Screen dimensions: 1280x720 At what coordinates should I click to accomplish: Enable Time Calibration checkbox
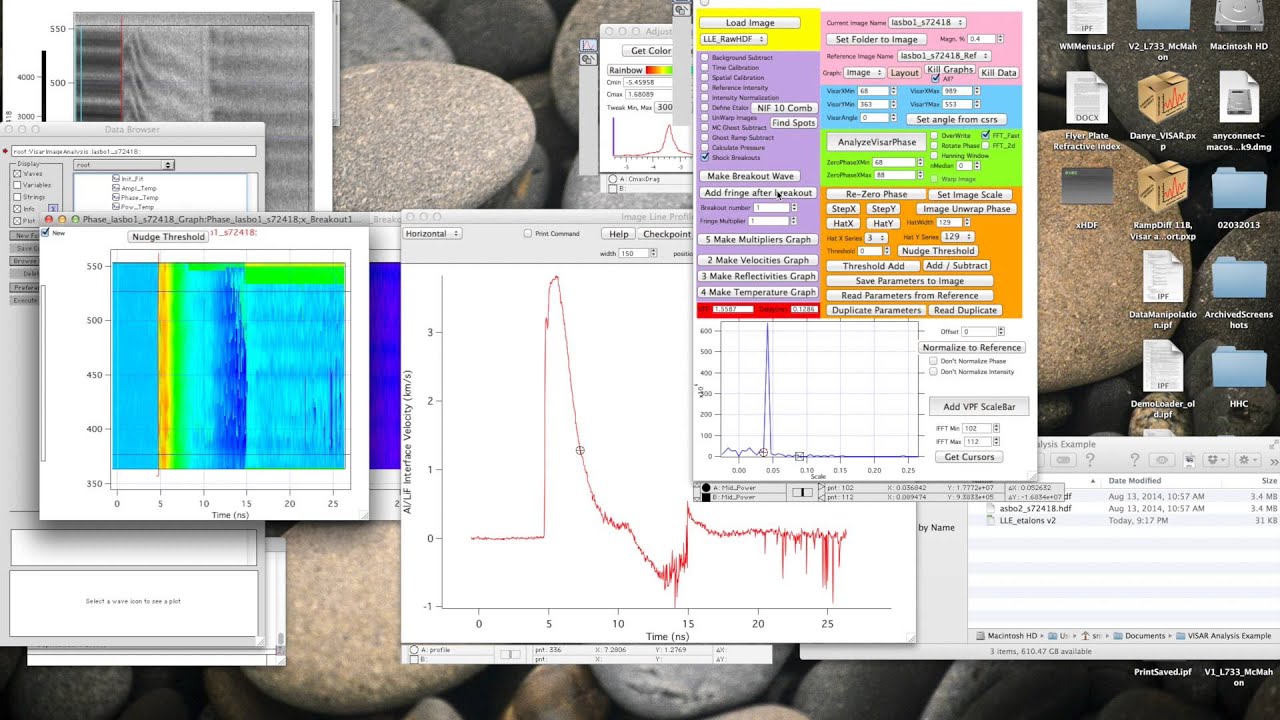click(x=705, y=68)
